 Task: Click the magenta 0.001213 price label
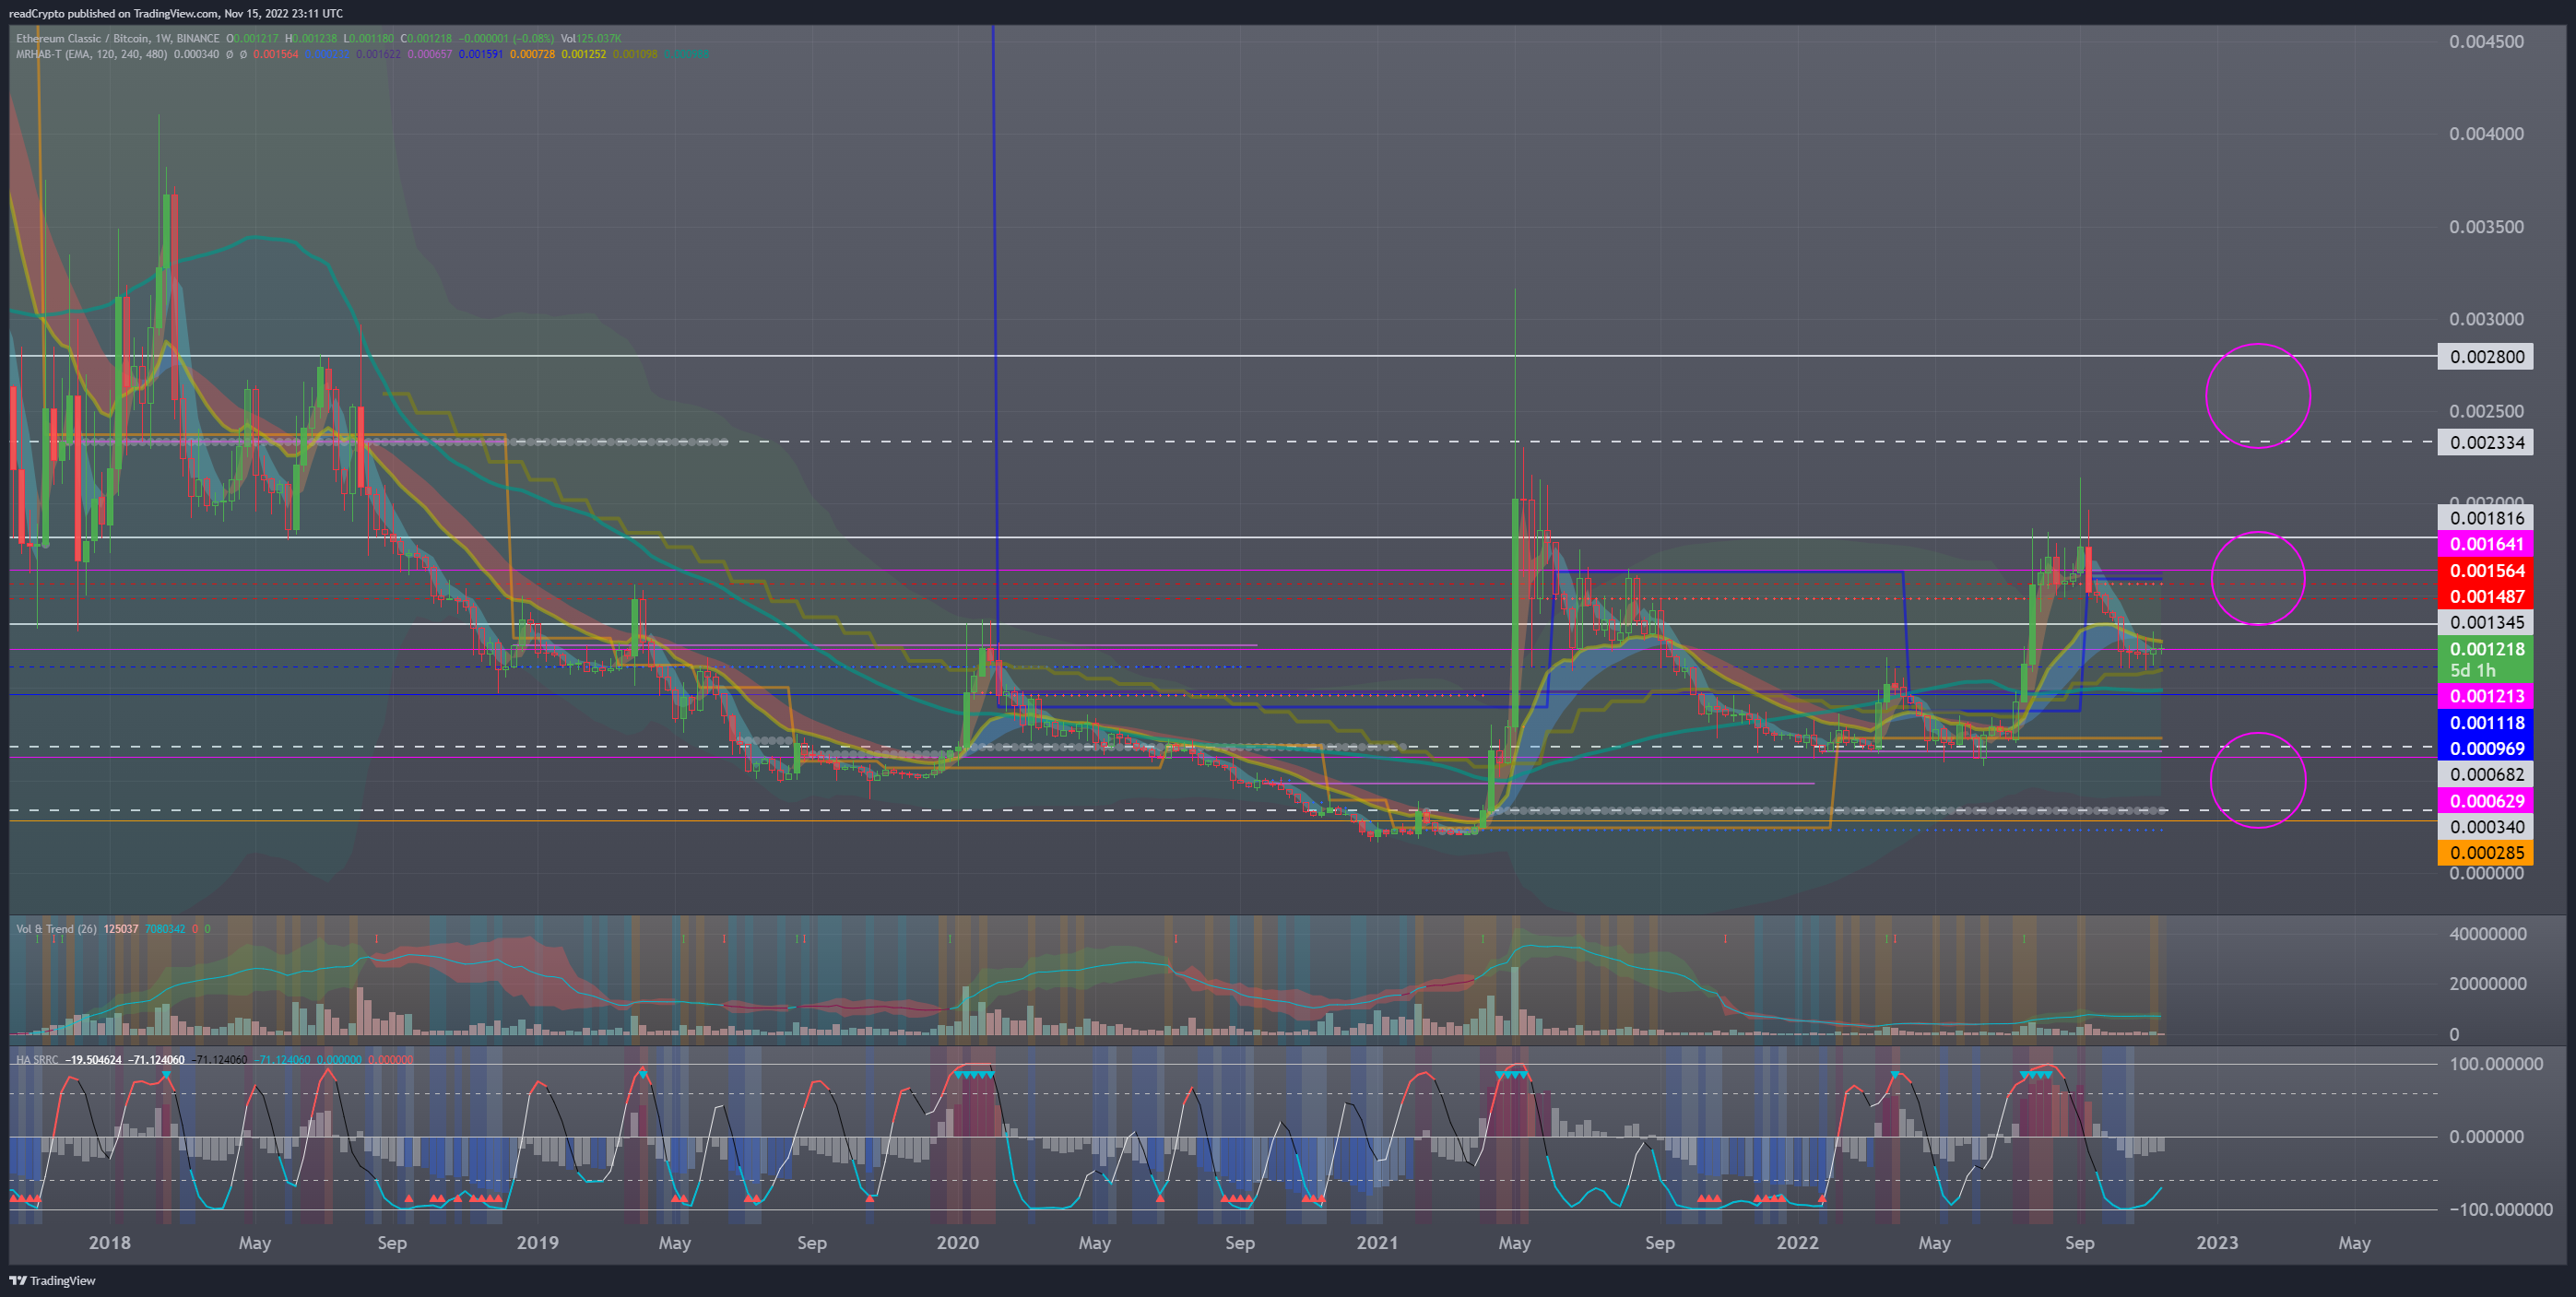[2486, 696]
